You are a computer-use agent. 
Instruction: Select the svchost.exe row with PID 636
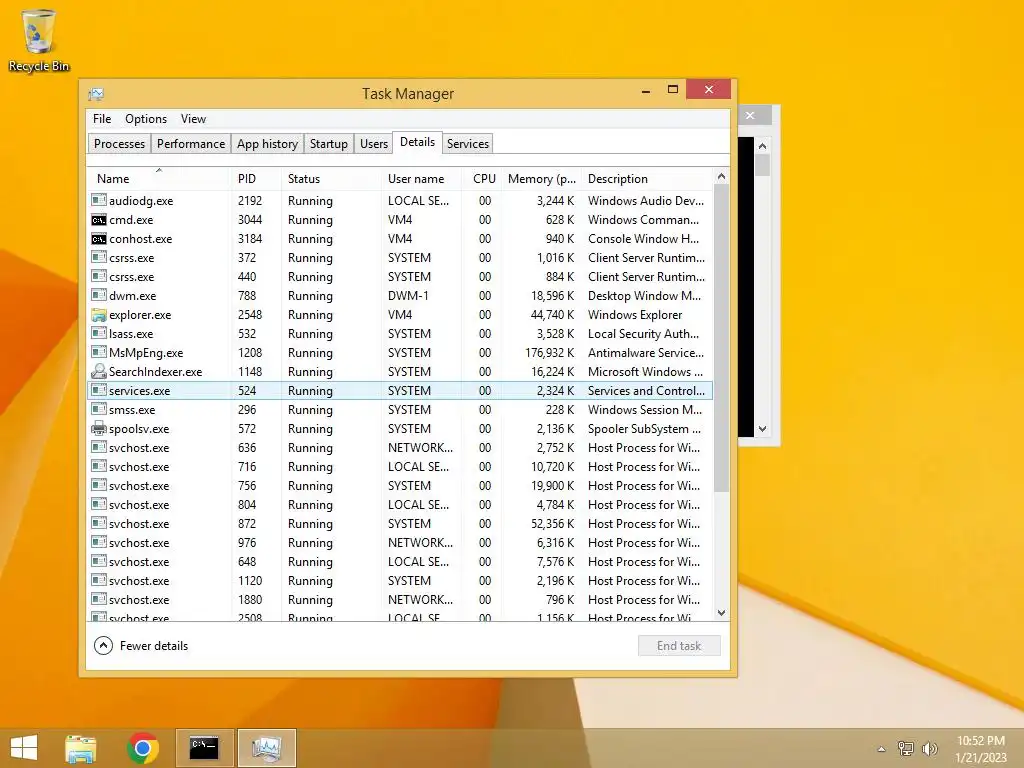400,447
